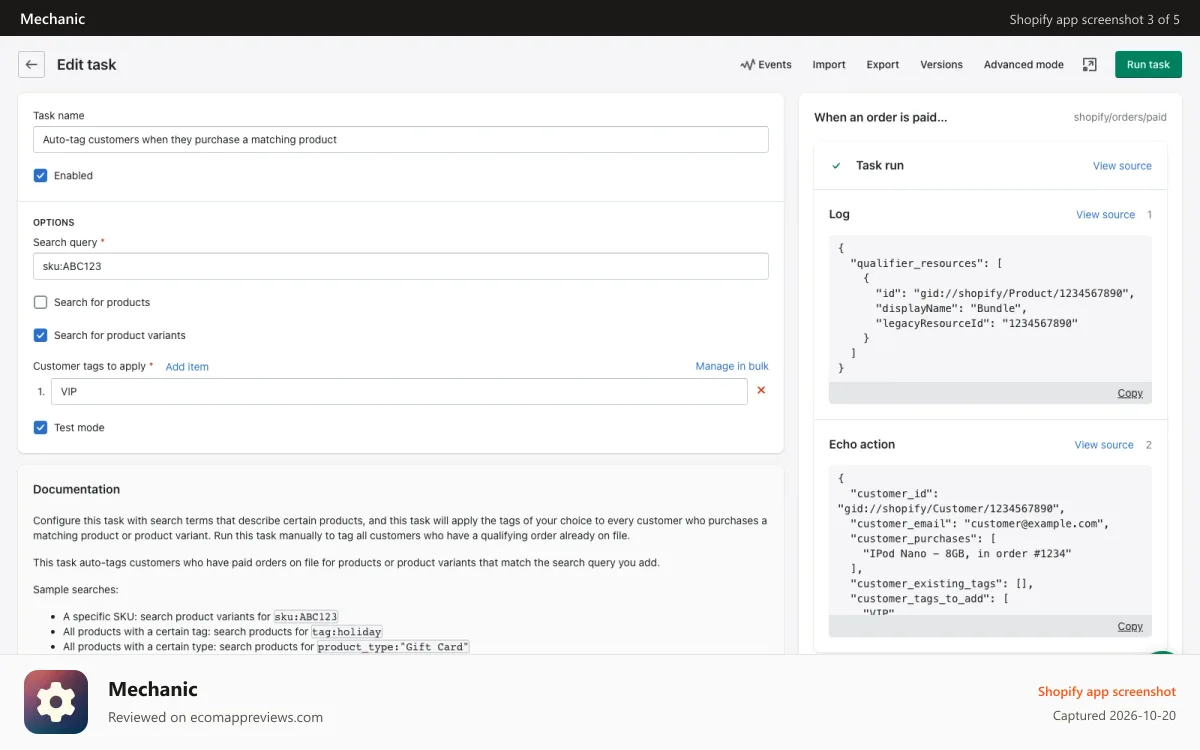Click 'Reviewed on ecomappreviews.com' text
The width and height of the screenshot is (1200, 750).
pyautogui.click(x=215, y=717)
